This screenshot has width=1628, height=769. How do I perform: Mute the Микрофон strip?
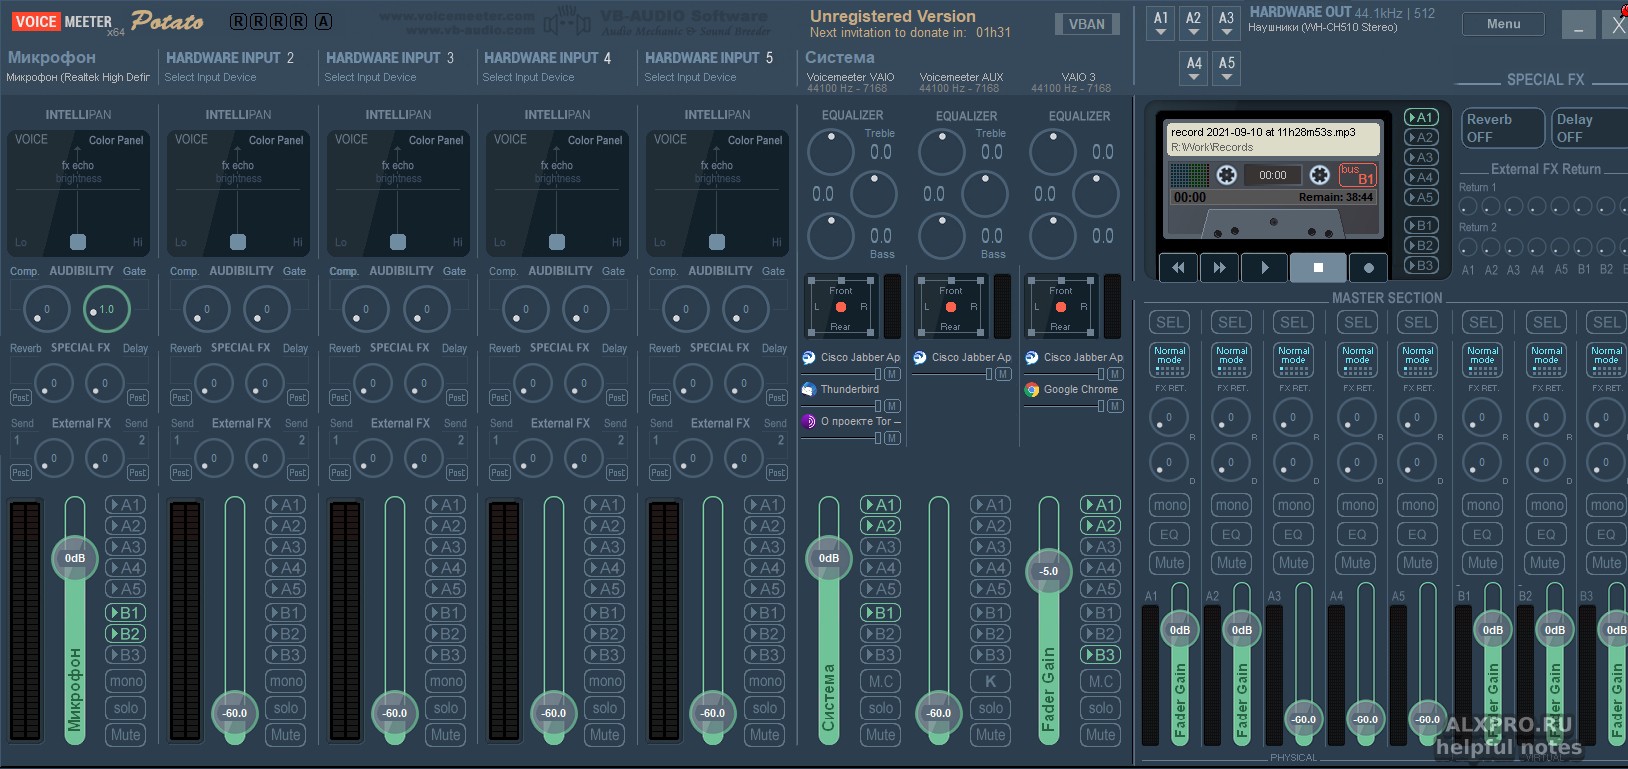pos(126,734)
